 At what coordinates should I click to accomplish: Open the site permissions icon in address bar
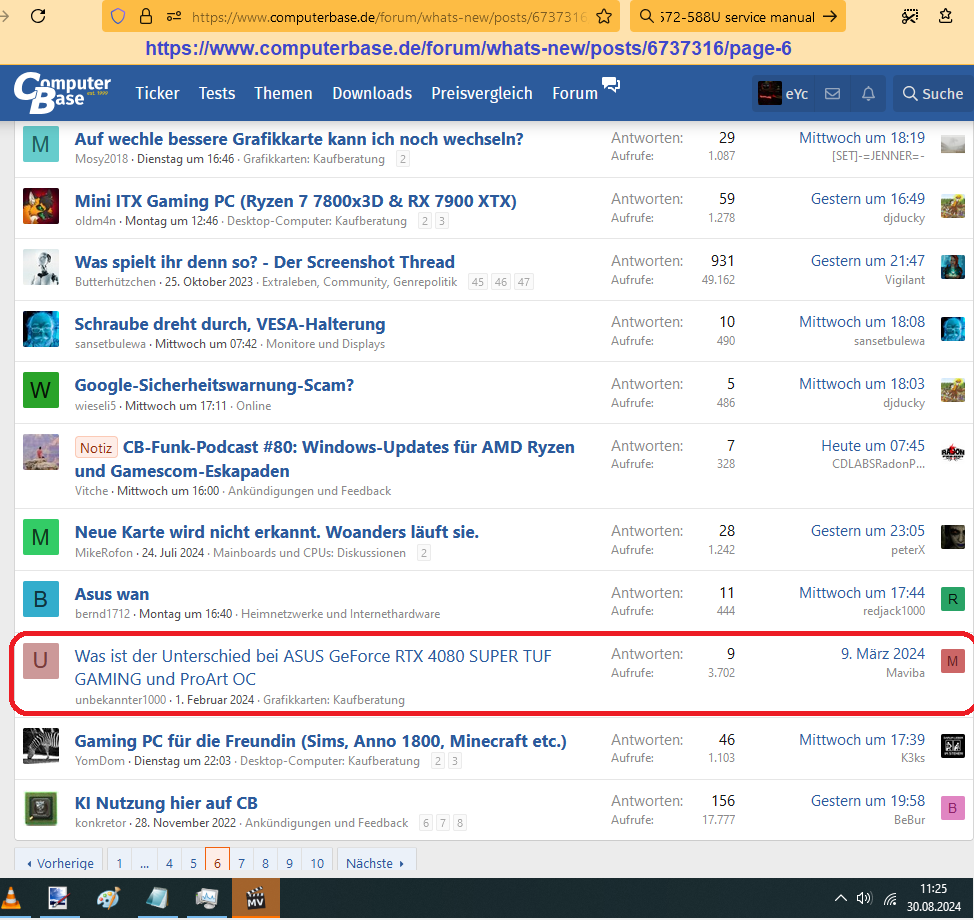tap(173, 16)
